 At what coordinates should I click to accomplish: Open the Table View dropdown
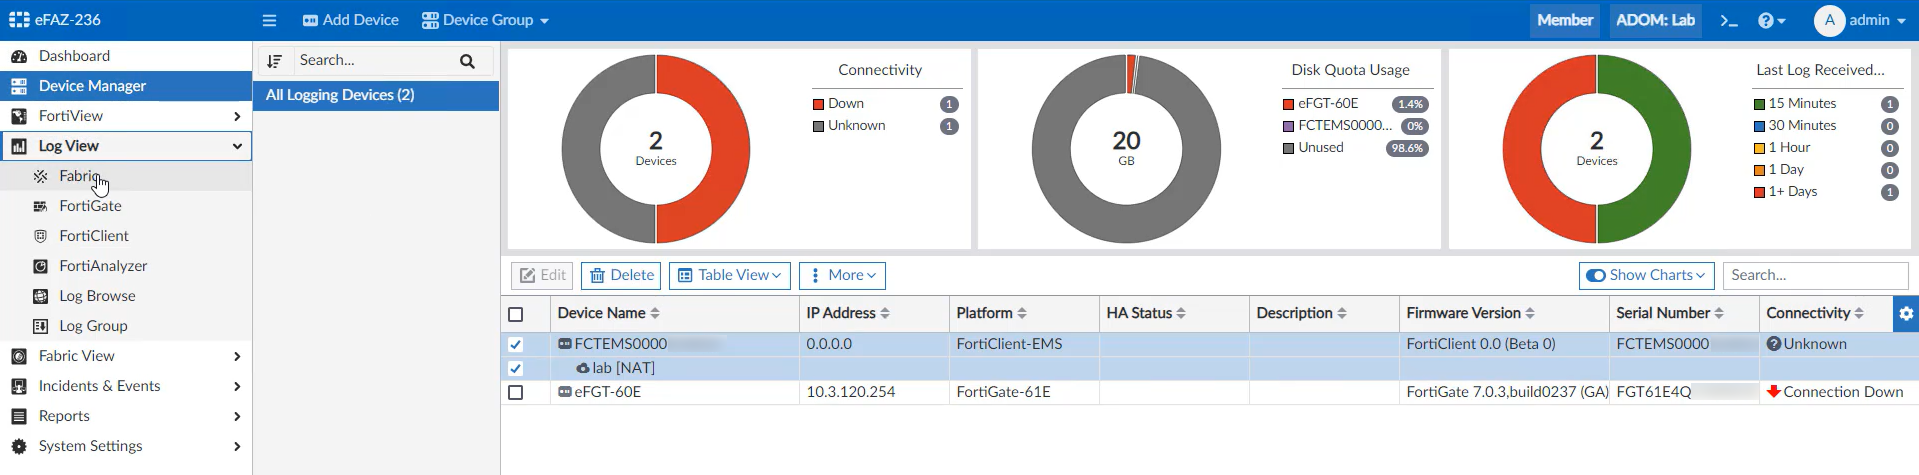click(x=730, y=275)
